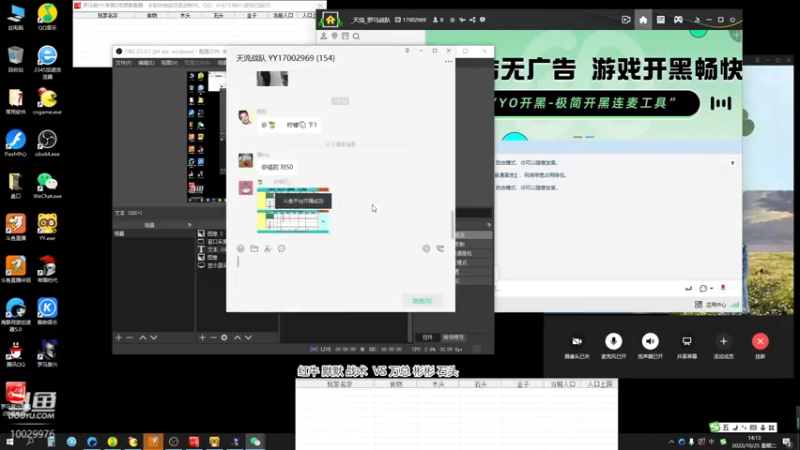Viewport: 800px width, 450px height.
Task: Open the OBS Edit menu
Action: [x=146, y=63]
